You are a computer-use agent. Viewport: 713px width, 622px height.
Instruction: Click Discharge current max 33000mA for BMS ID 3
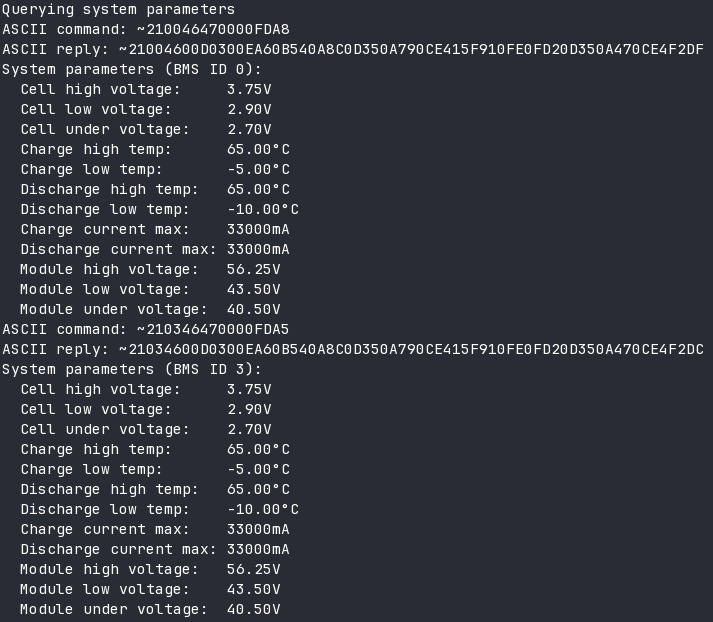258,549
